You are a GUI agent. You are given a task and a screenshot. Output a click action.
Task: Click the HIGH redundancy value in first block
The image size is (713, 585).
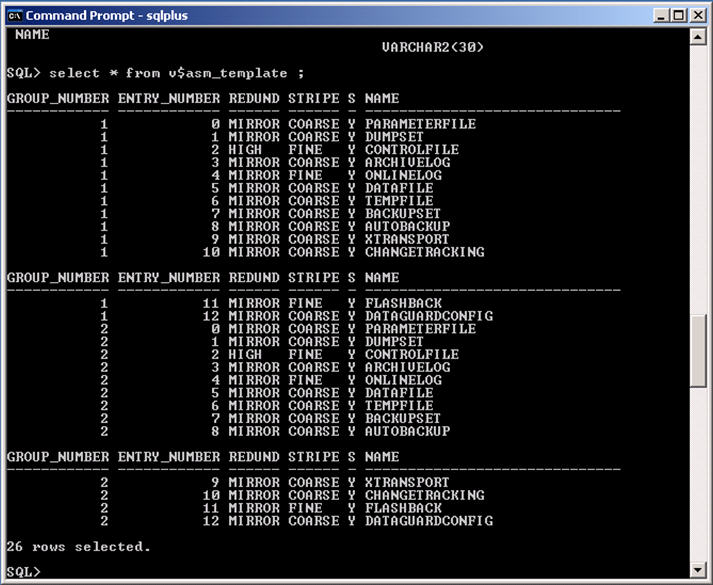[x=245, y=150]
